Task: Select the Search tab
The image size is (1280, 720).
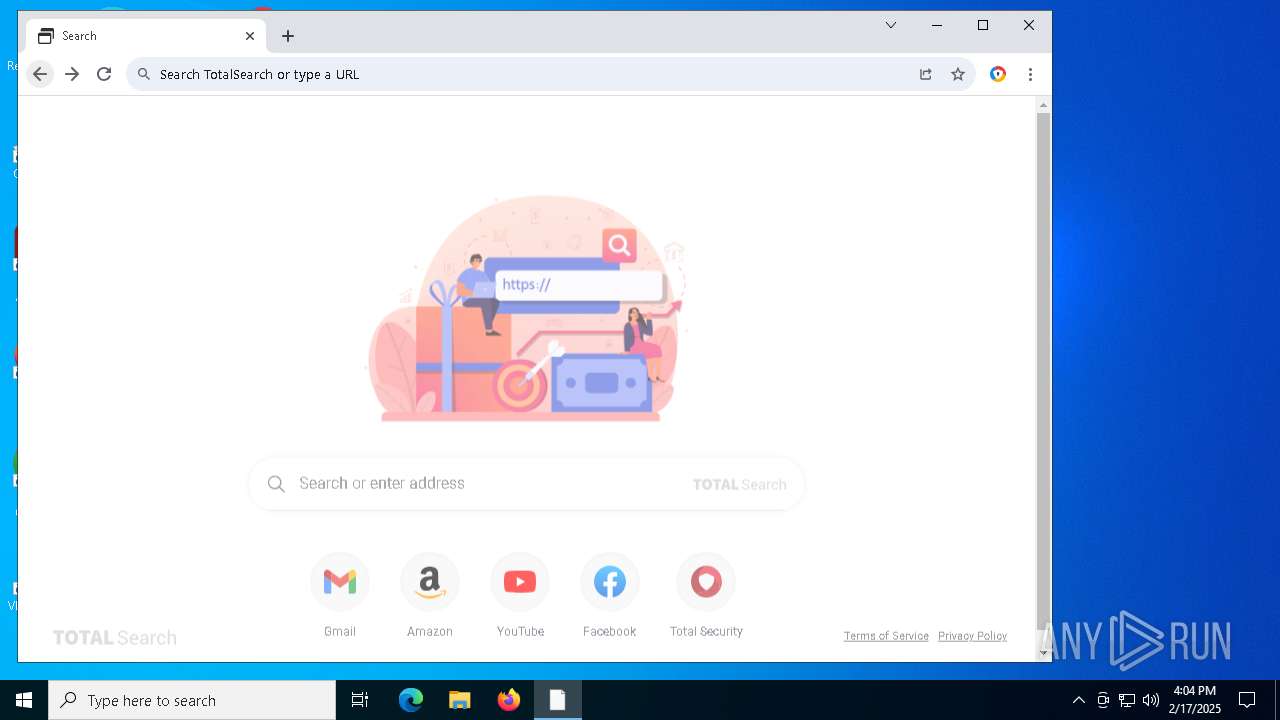Action: pyautogui.click(x=146, y=36)
